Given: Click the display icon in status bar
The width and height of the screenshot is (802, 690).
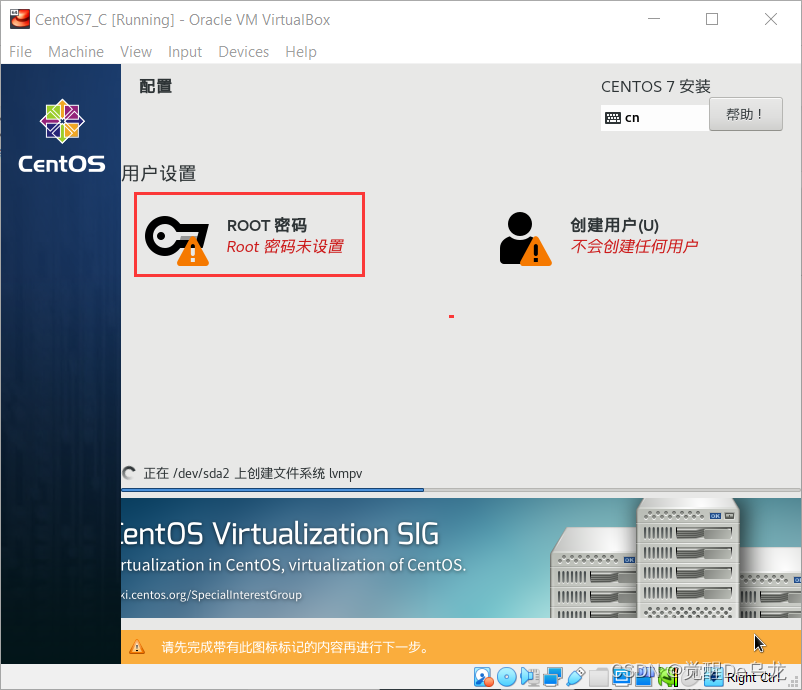Looking at the screenshot, I should [622, 677].
